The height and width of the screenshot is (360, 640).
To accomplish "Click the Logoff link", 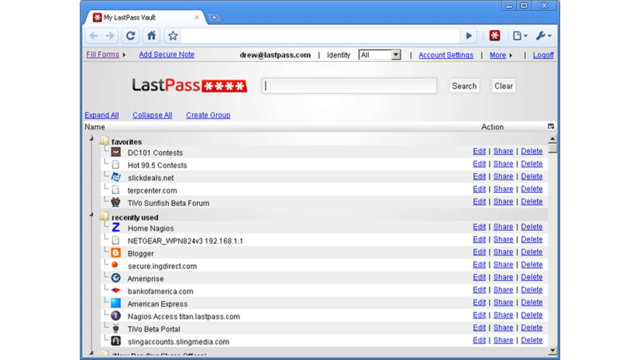I will click(543, 55).
